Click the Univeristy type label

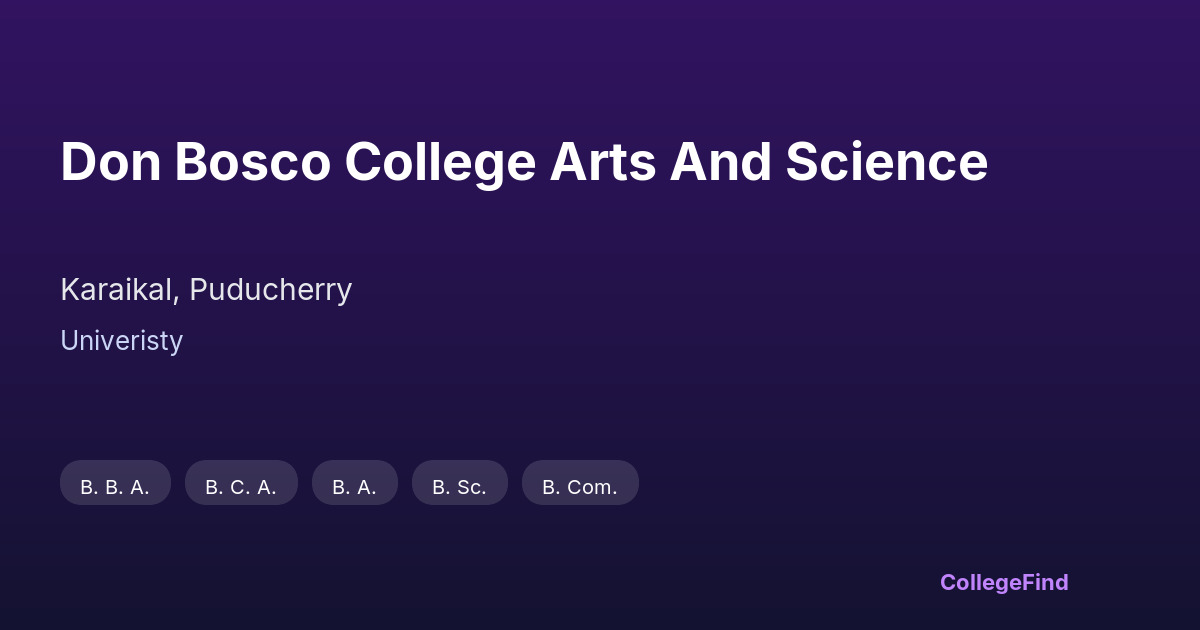[121, 341]
